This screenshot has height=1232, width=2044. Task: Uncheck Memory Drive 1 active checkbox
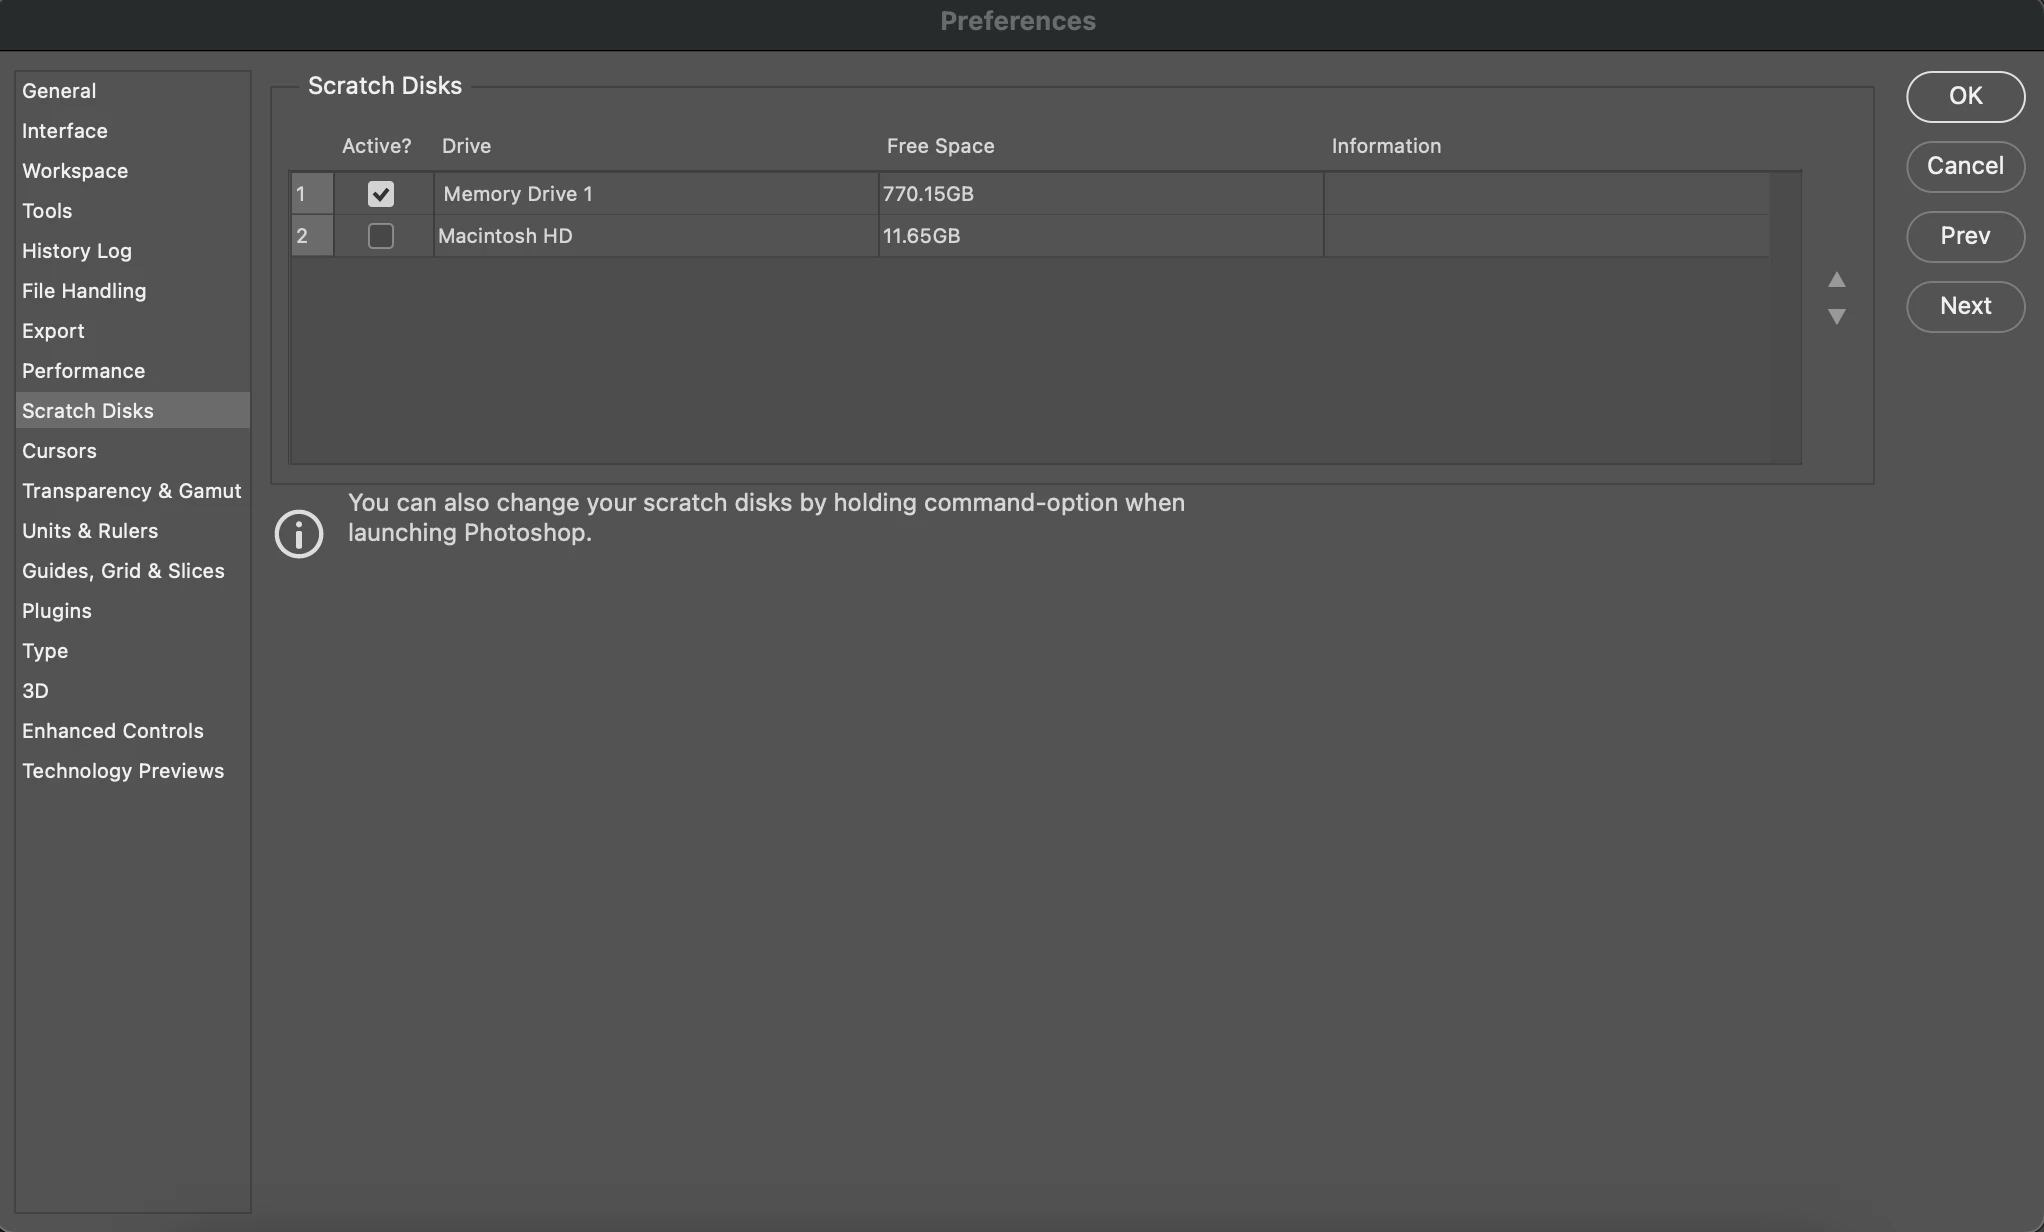(380, 194)
